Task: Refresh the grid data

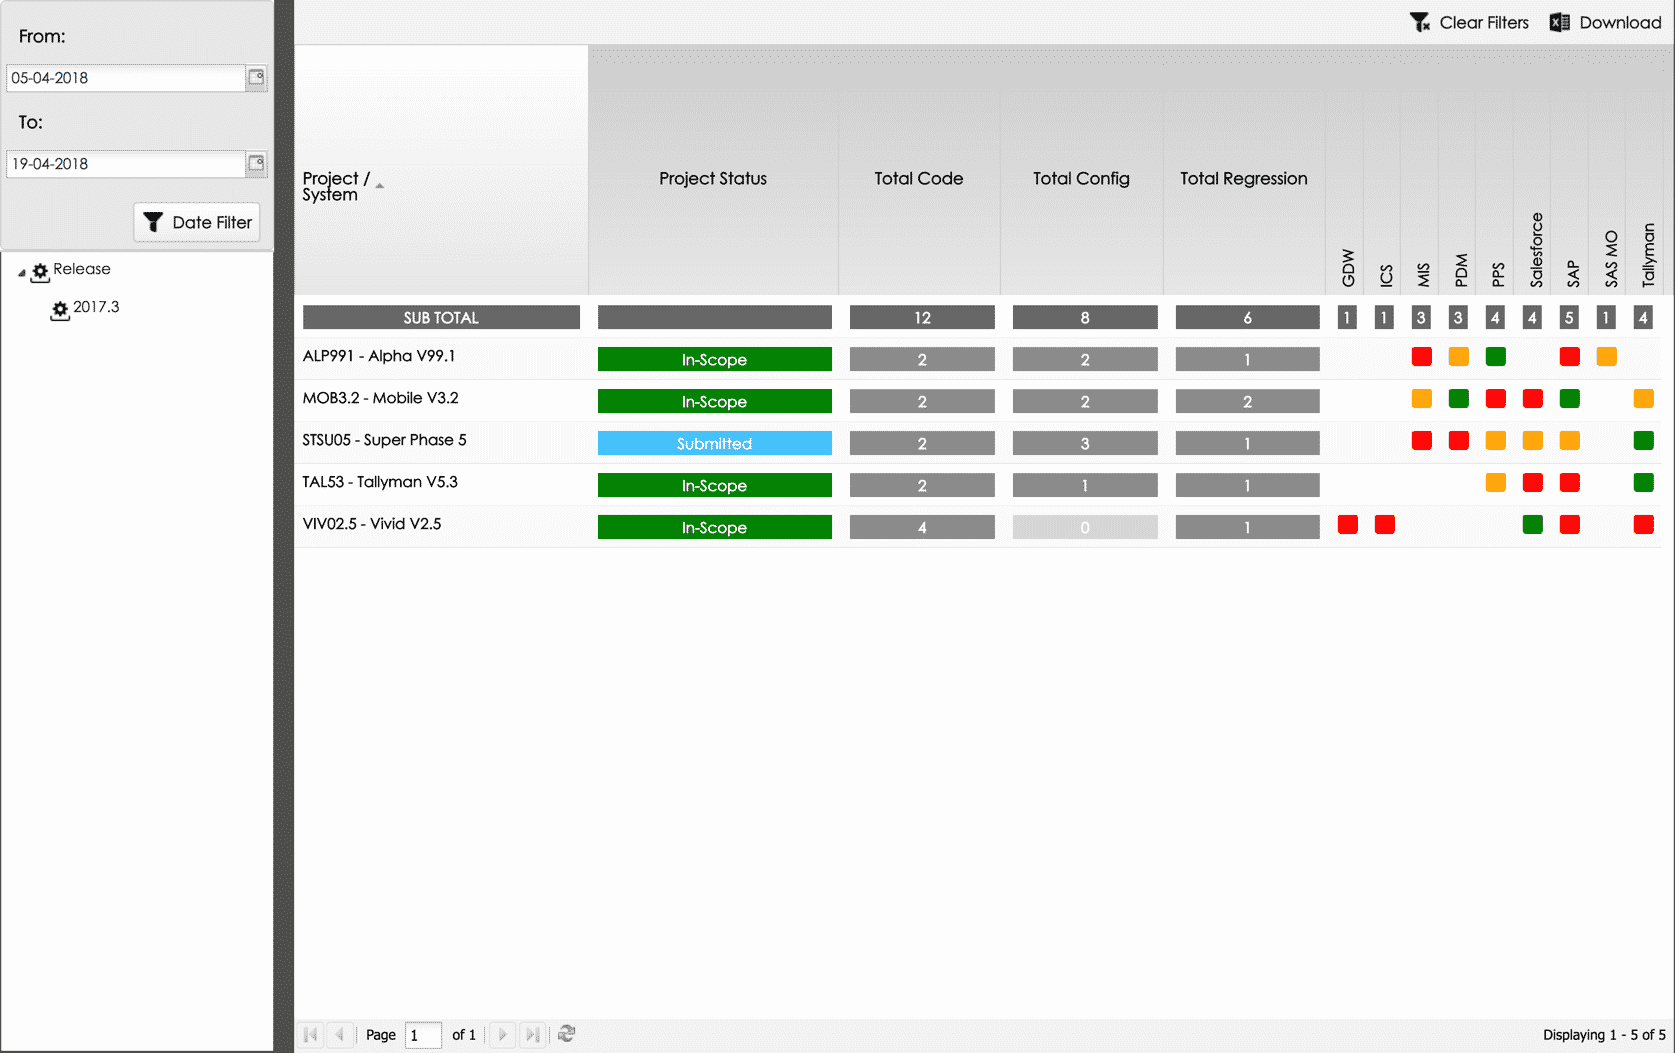Action: coord(567,1034)
